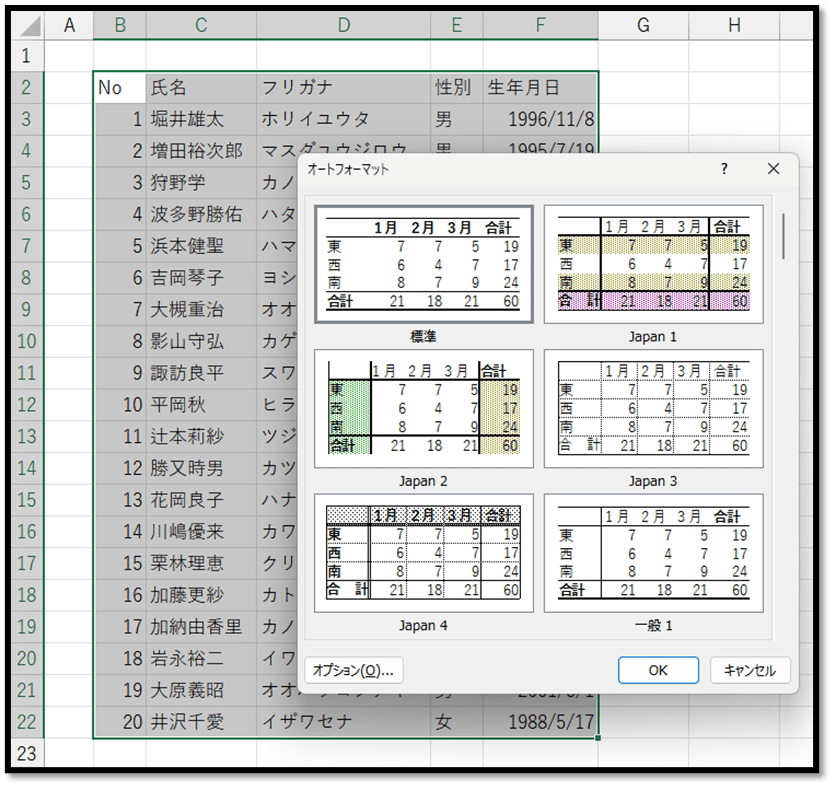Click the cell 岩永裕二
This screenshot has width=832, height=786.
coord(201,659)
